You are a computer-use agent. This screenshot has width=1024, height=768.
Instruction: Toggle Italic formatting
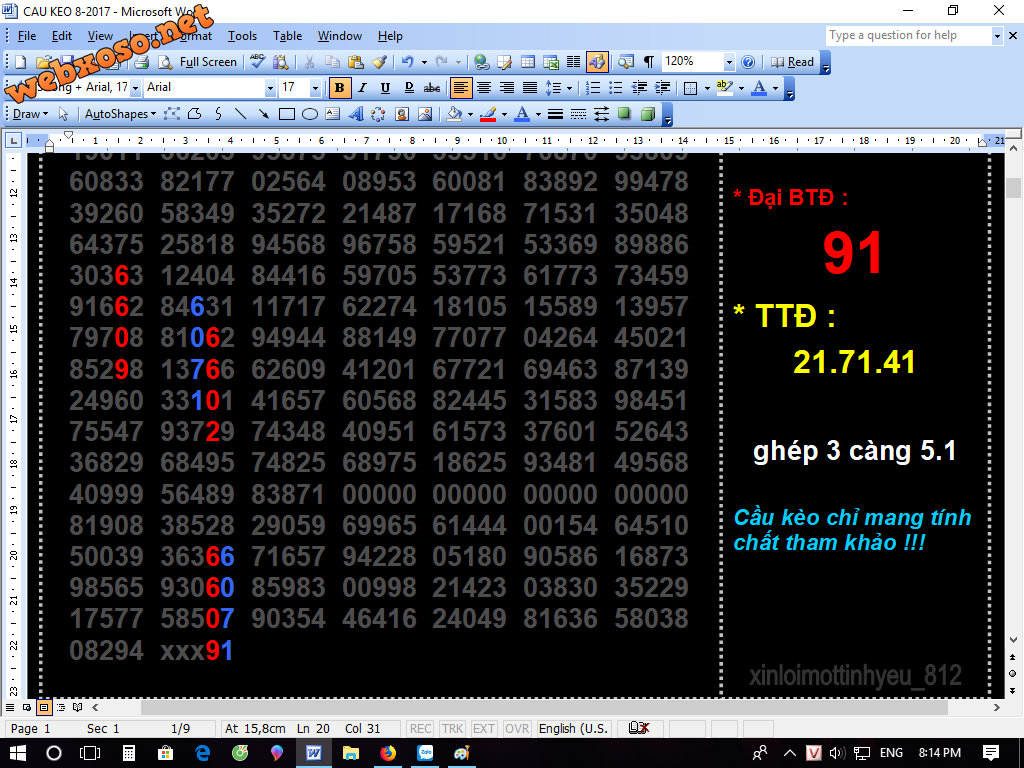[362, 88]
